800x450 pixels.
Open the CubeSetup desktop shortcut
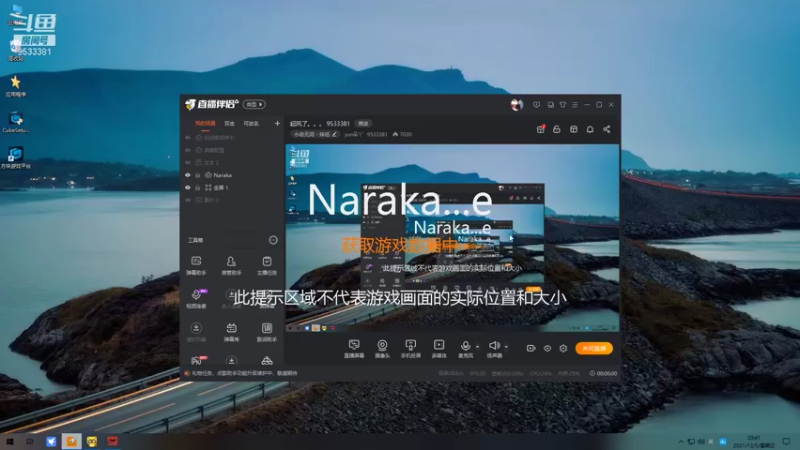coord(16,123)
